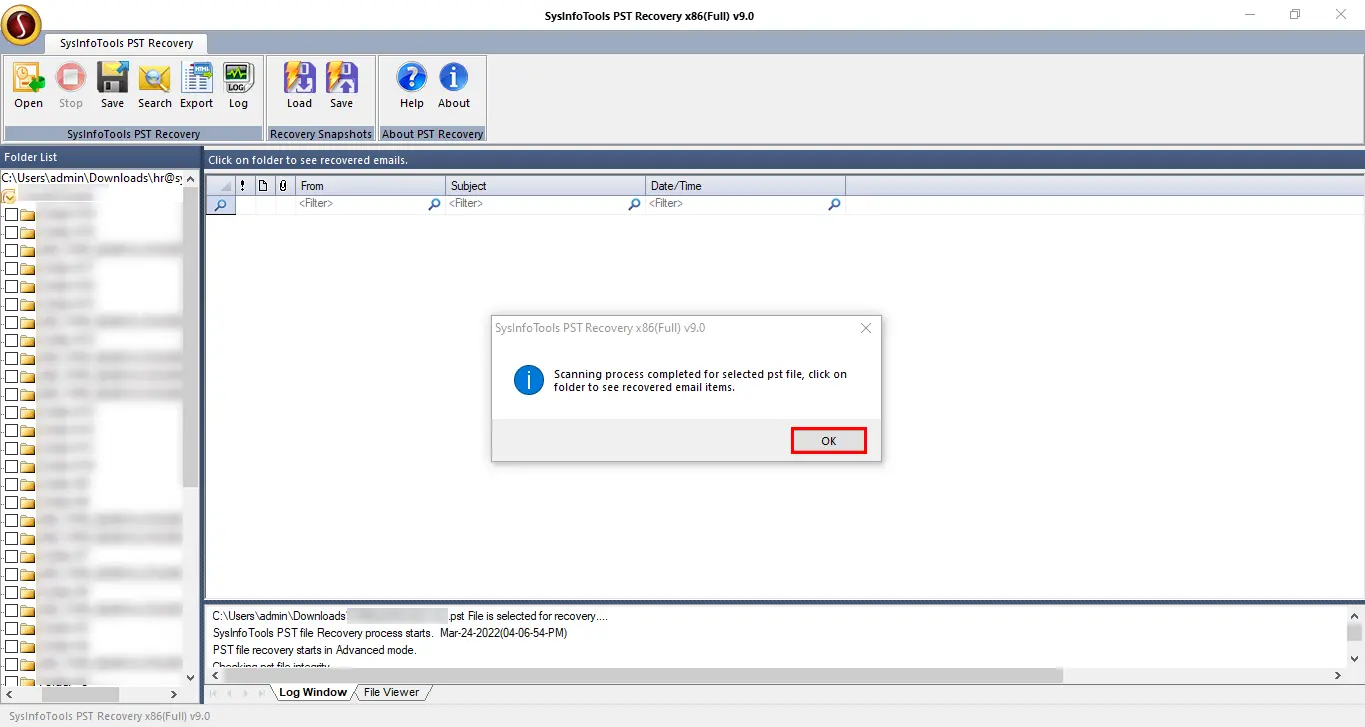Click the Date/Time filter magnifier icon

tap(834, 204)
